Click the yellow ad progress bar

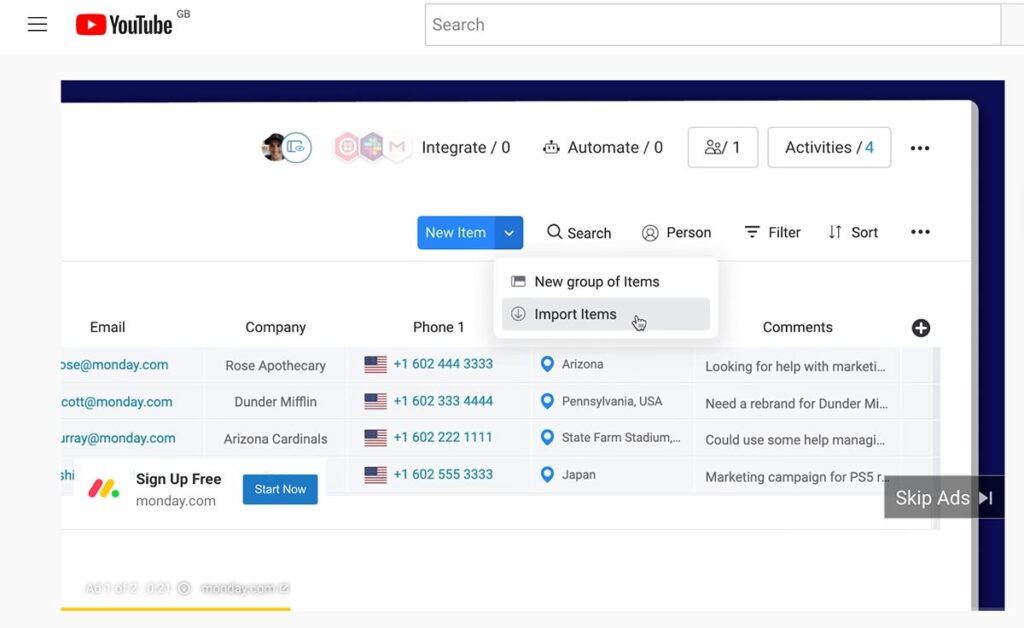(x=176, y=608)
